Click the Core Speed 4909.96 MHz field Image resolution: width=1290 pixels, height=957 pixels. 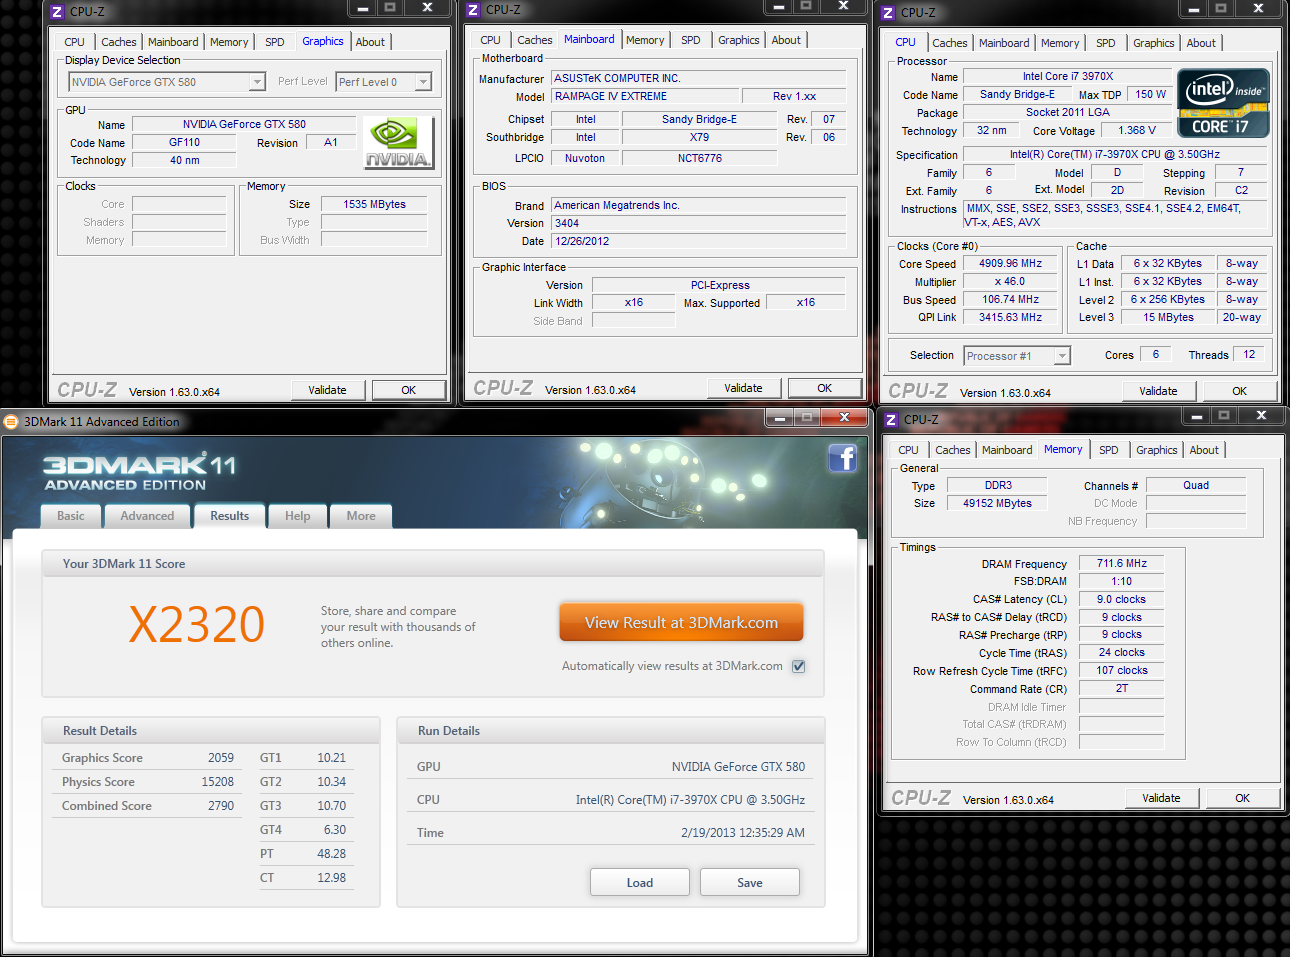1010,264
